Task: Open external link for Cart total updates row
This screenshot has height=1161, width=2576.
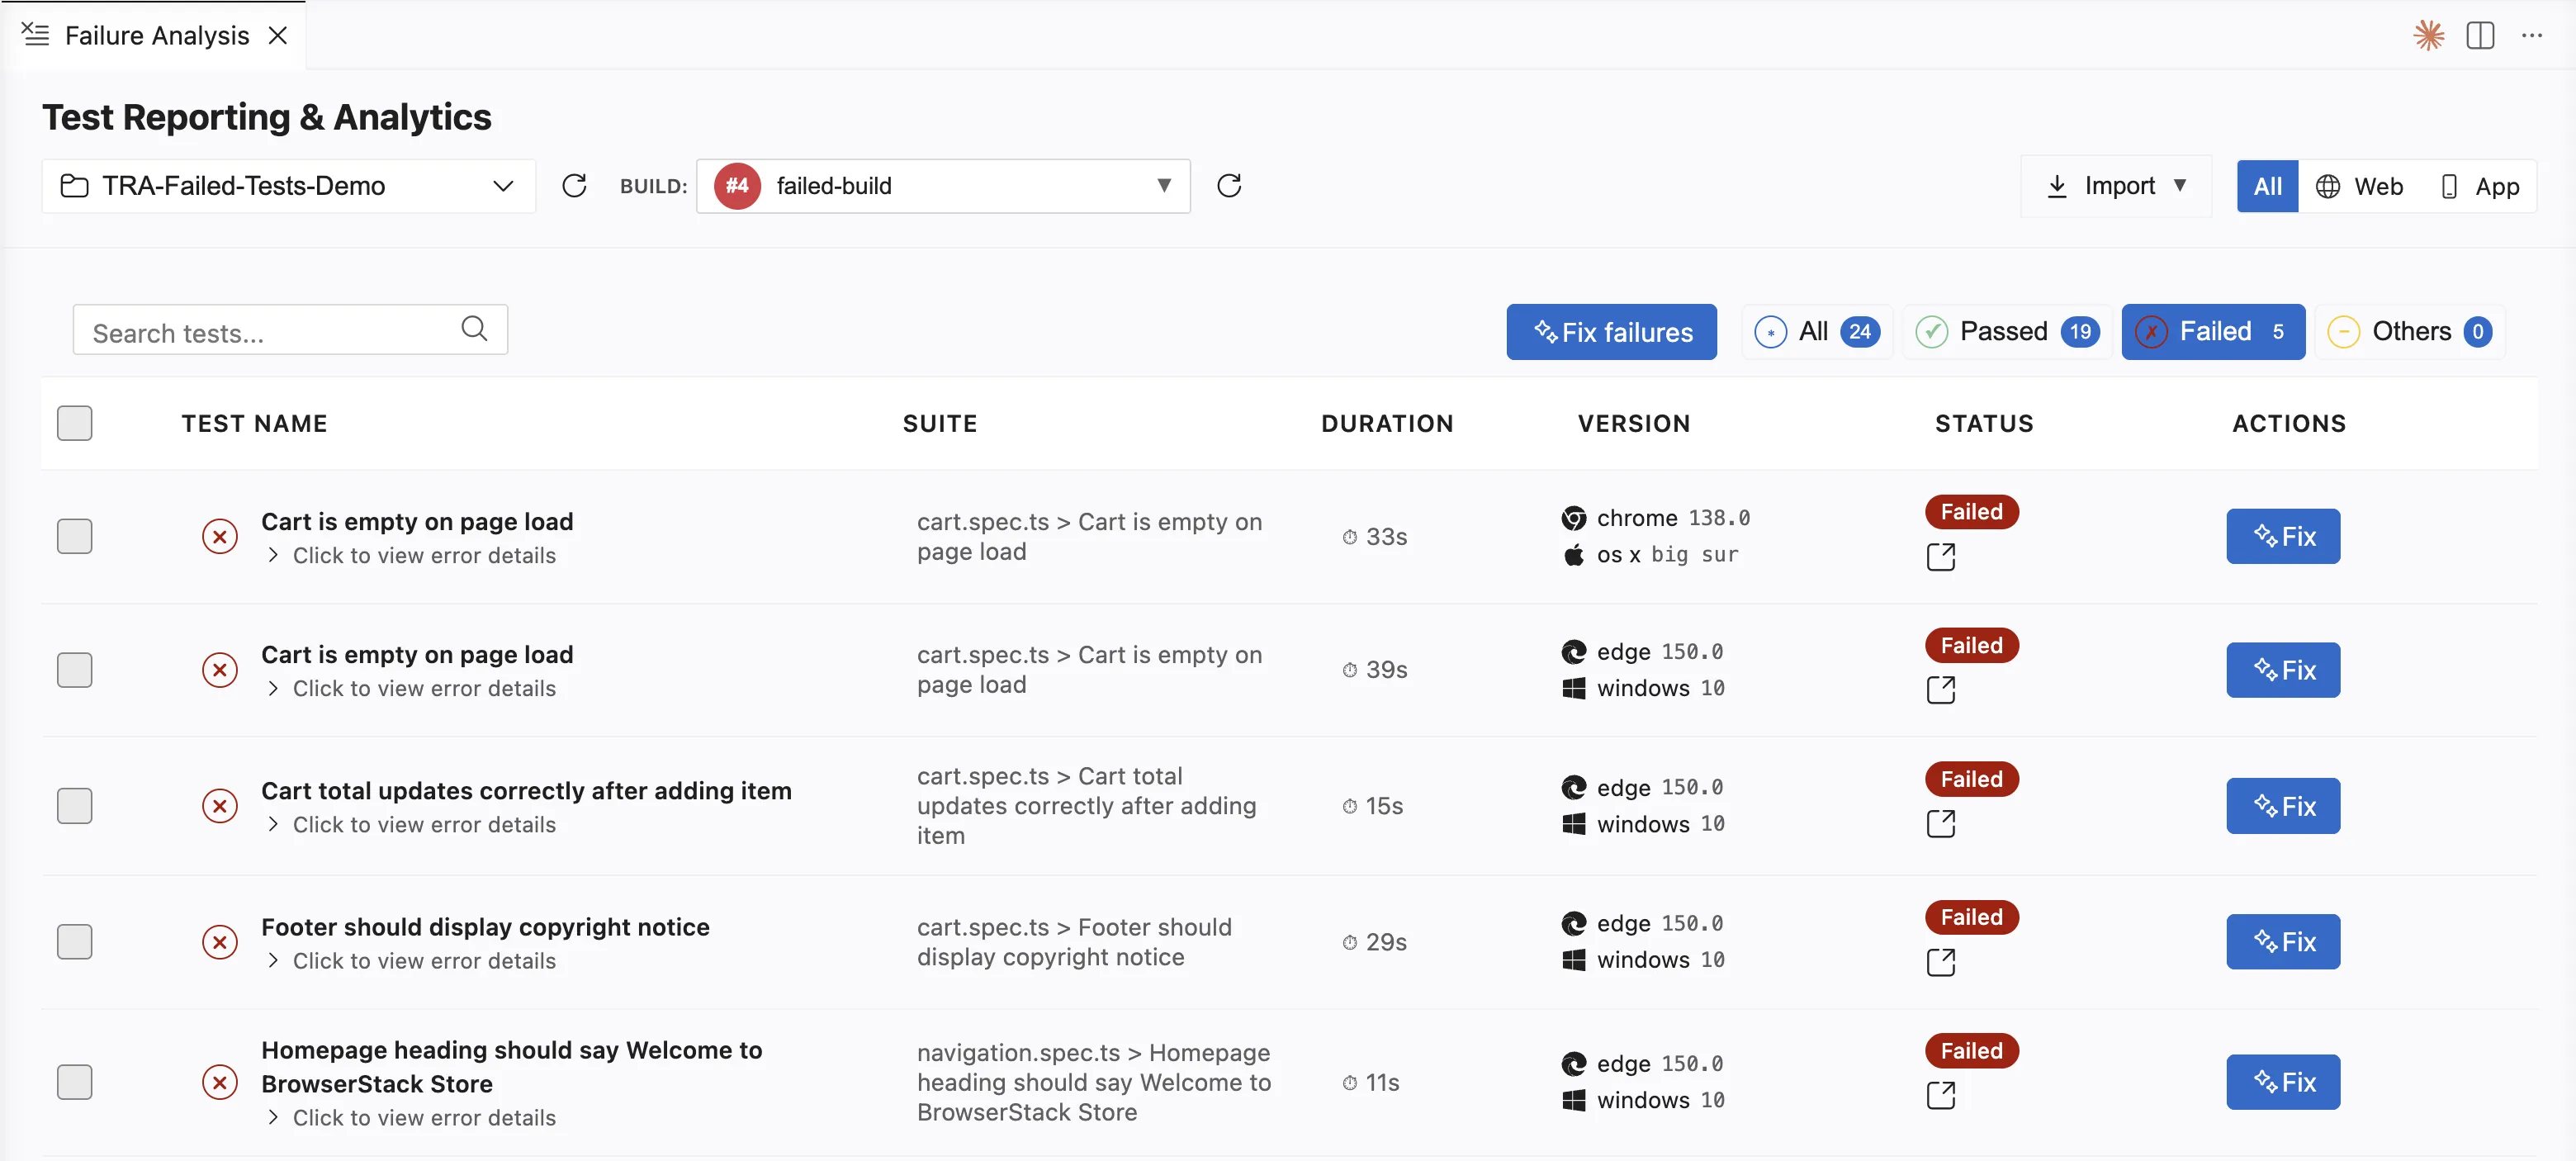Action: coord(1941,824)
